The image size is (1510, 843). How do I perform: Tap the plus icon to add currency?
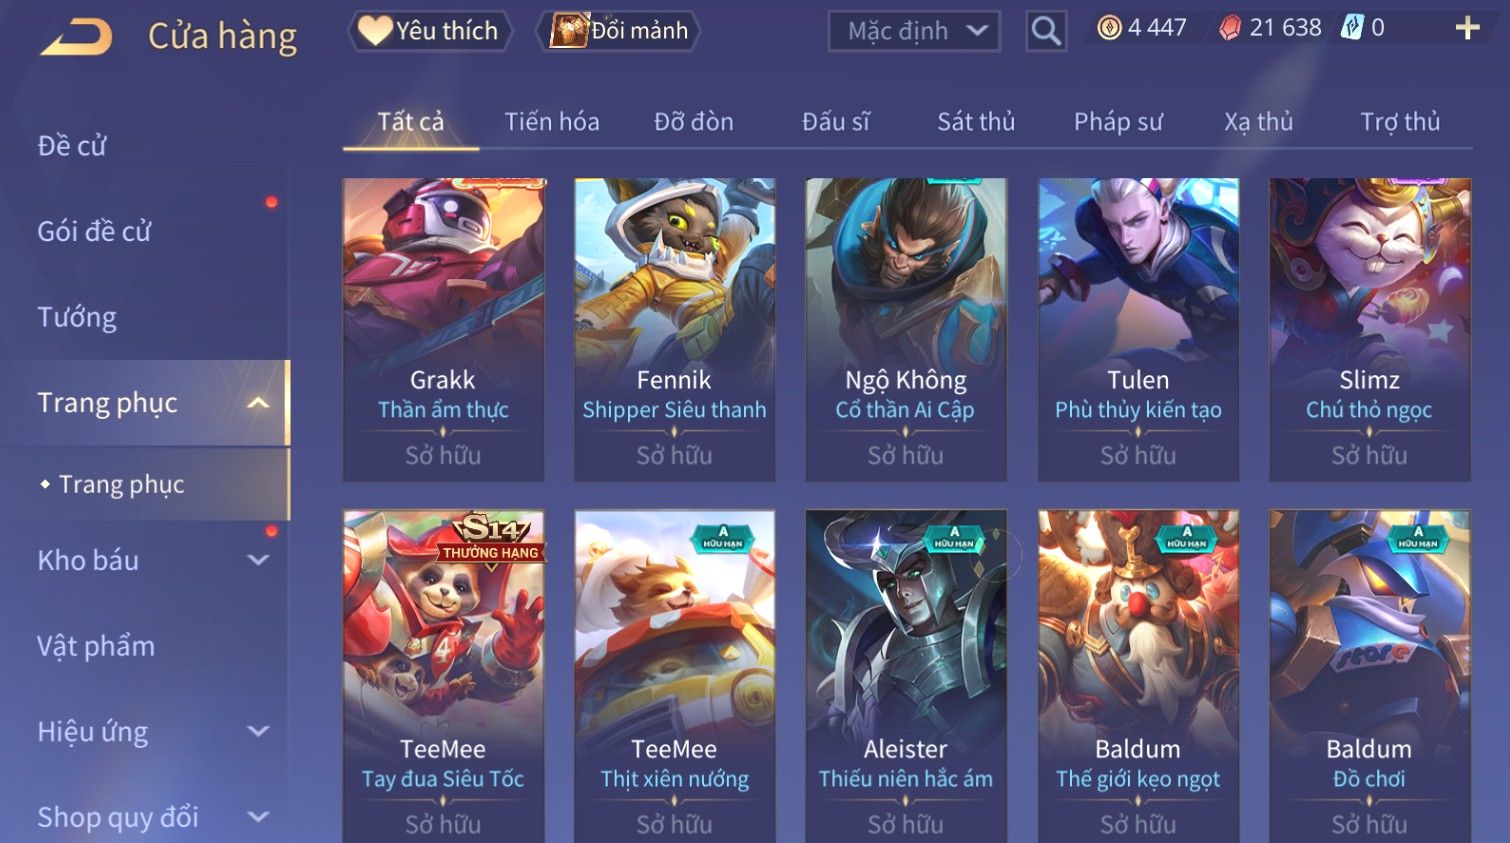coord(1467,28)
